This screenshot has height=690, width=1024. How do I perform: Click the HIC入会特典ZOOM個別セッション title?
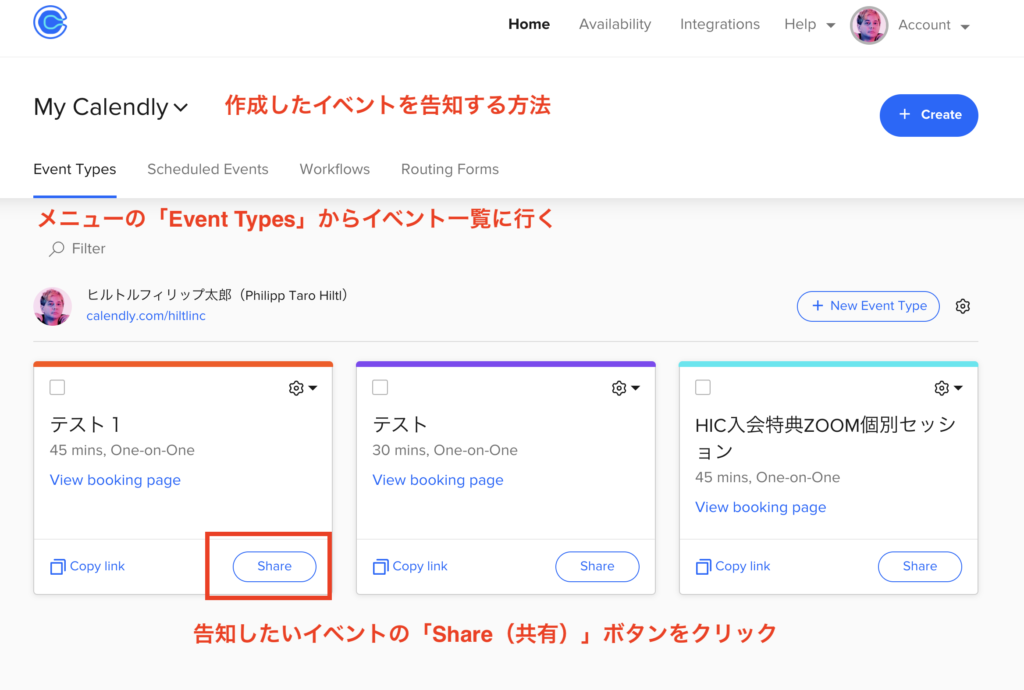[x=825, y=438]
